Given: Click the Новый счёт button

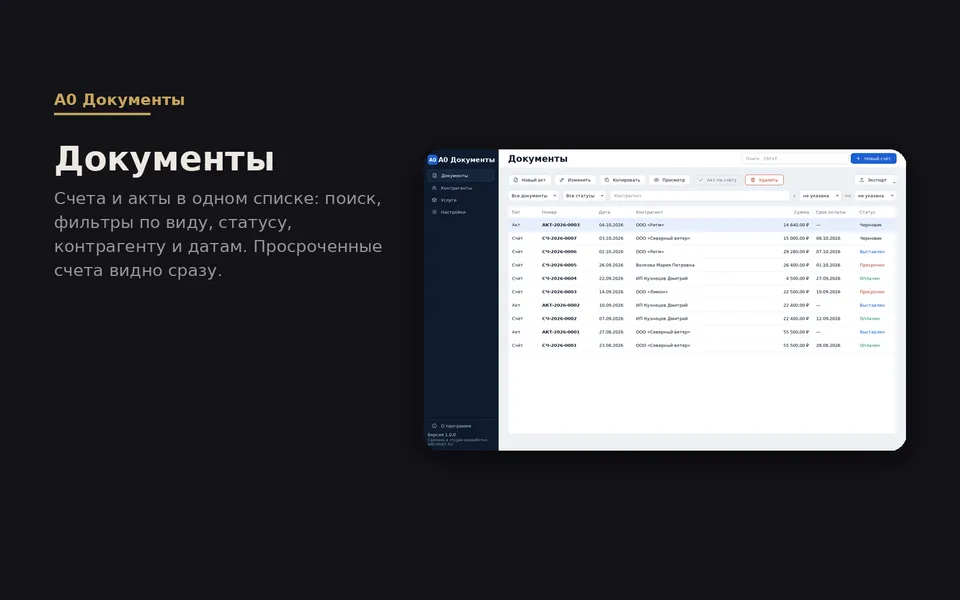Looking at the screenshot, I should click(873, 159).
